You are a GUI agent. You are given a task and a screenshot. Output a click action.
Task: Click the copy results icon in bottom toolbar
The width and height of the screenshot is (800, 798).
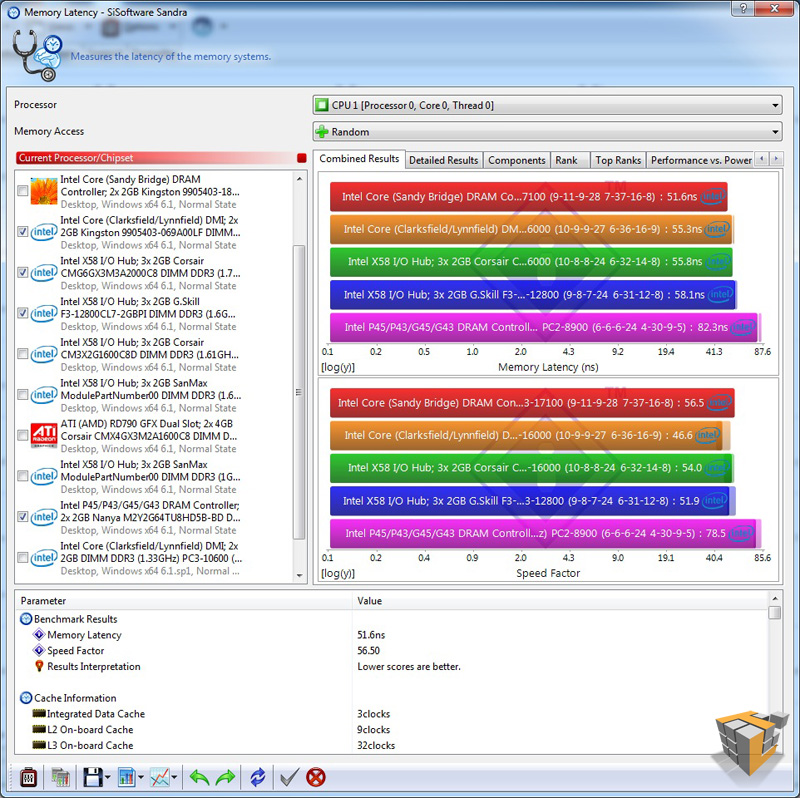pos(60,778)
